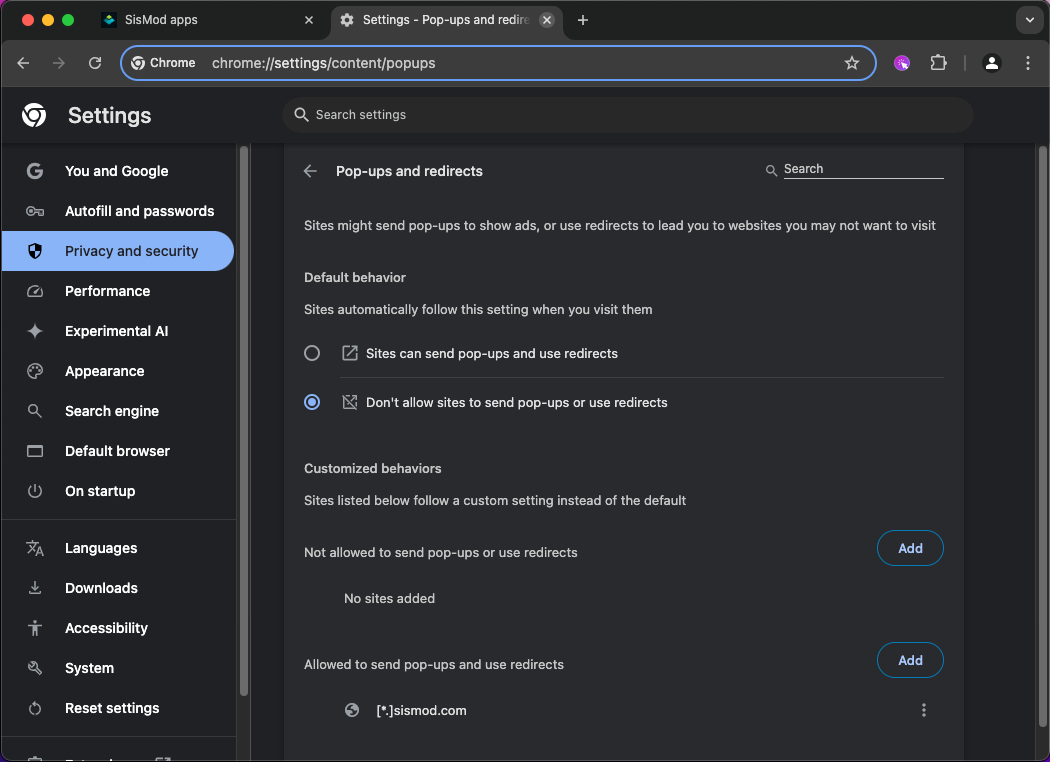Click the Chrome site info chip in address bar
The height and width of the screenshot is (762, 1050).
163,63
